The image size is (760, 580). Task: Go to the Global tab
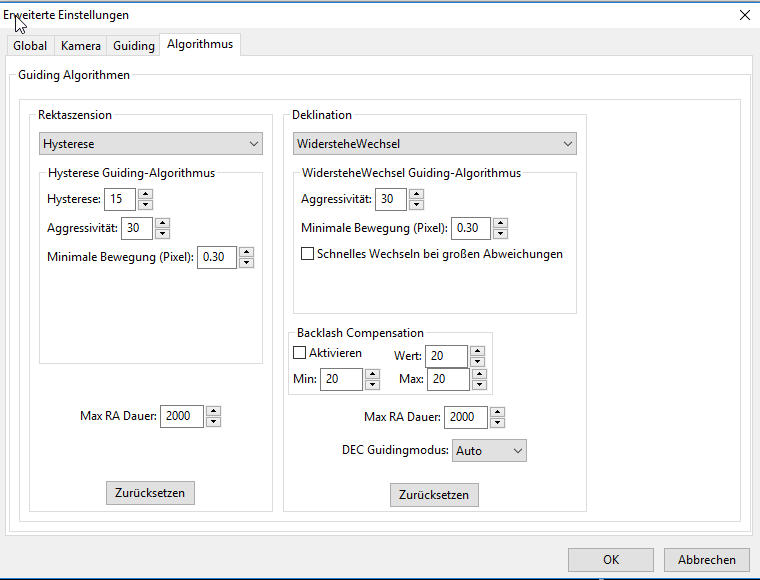click(30, 46)
